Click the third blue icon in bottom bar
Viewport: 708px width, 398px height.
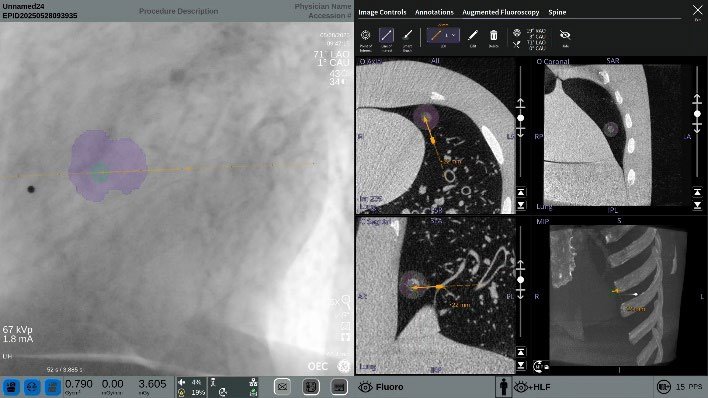tap(53, 387)
